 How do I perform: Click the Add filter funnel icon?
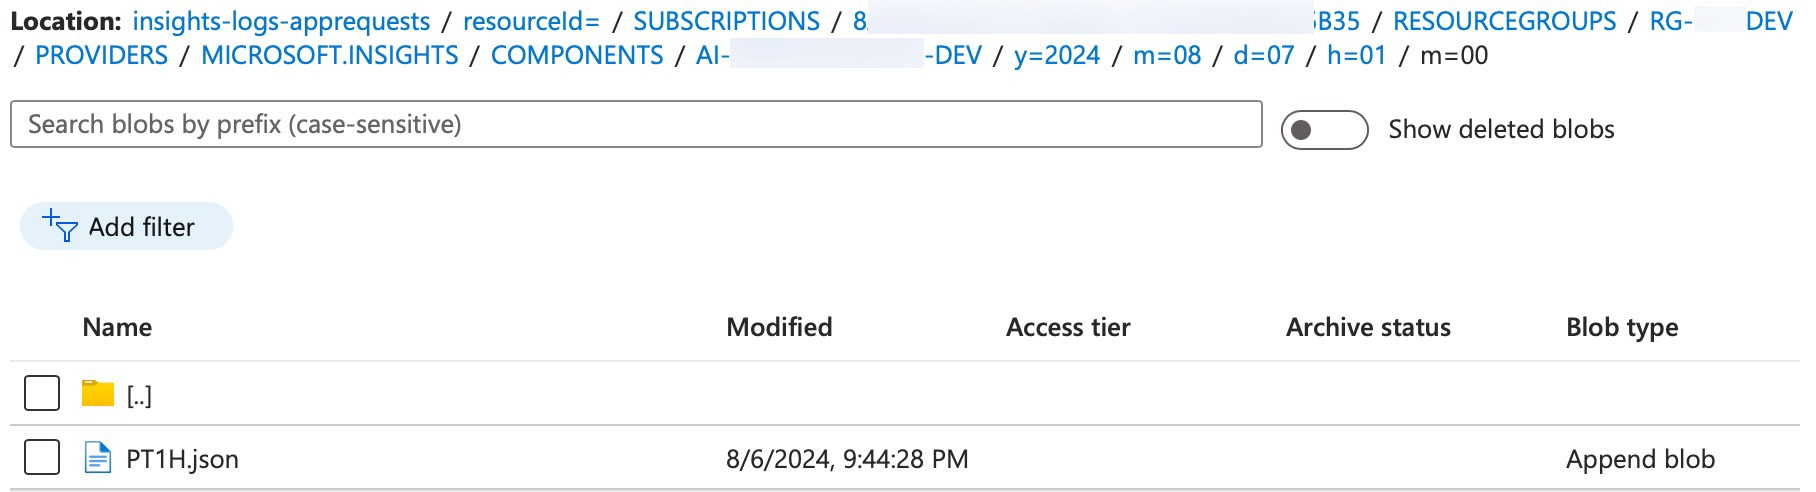point(60,226)
